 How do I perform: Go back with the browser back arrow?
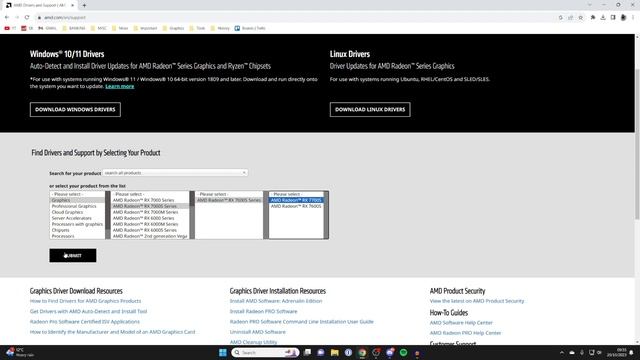[7, 18]
